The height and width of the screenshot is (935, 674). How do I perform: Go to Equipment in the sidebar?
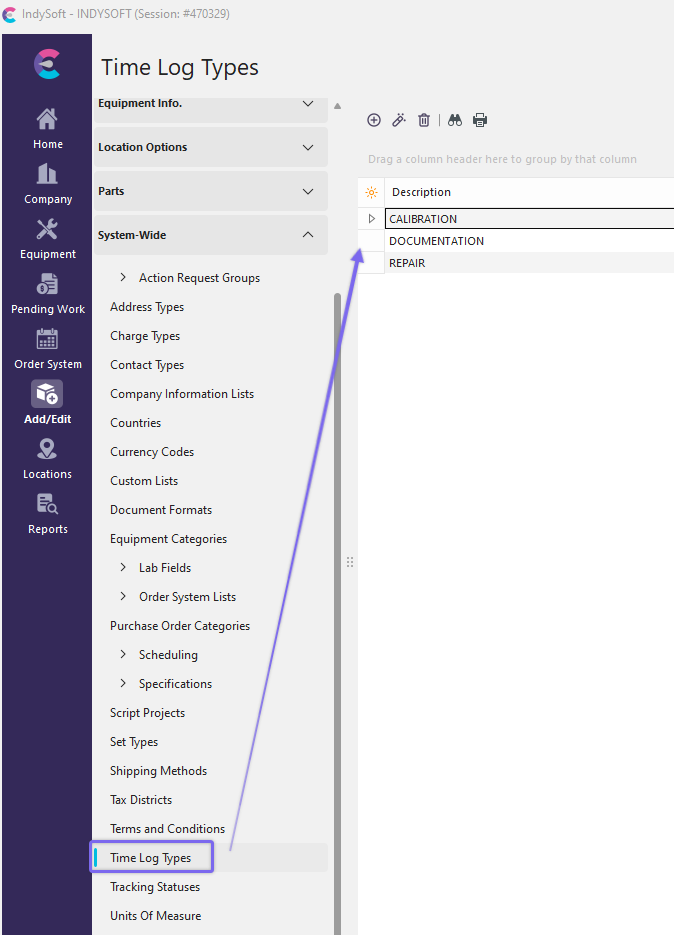tap(47, 239)
